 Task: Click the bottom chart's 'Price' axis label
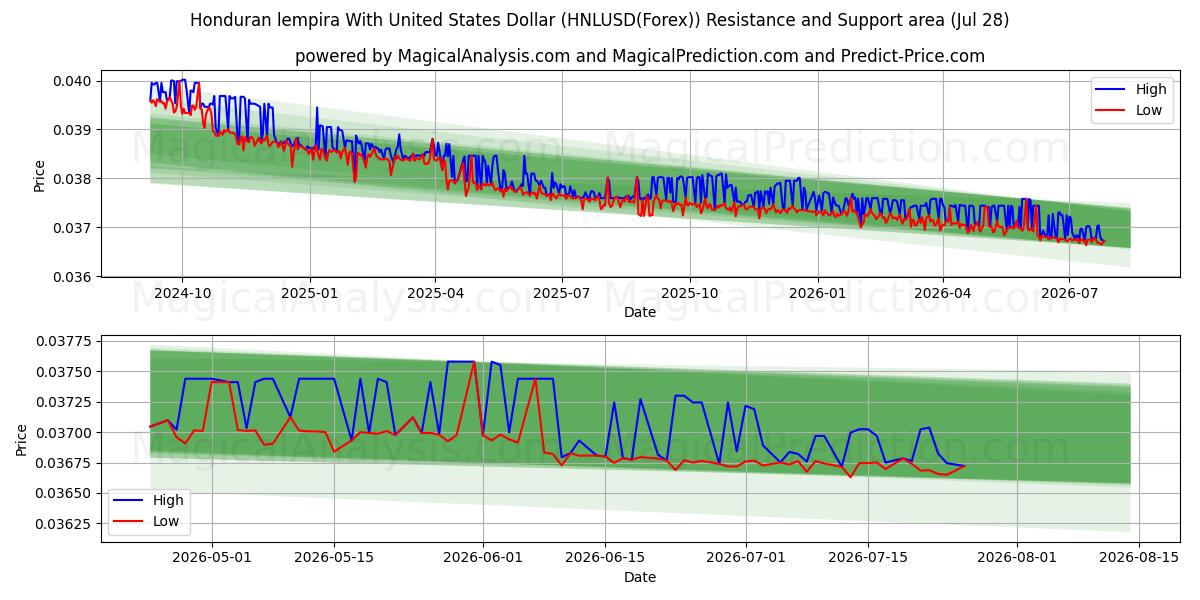click(x=22, y=439)
